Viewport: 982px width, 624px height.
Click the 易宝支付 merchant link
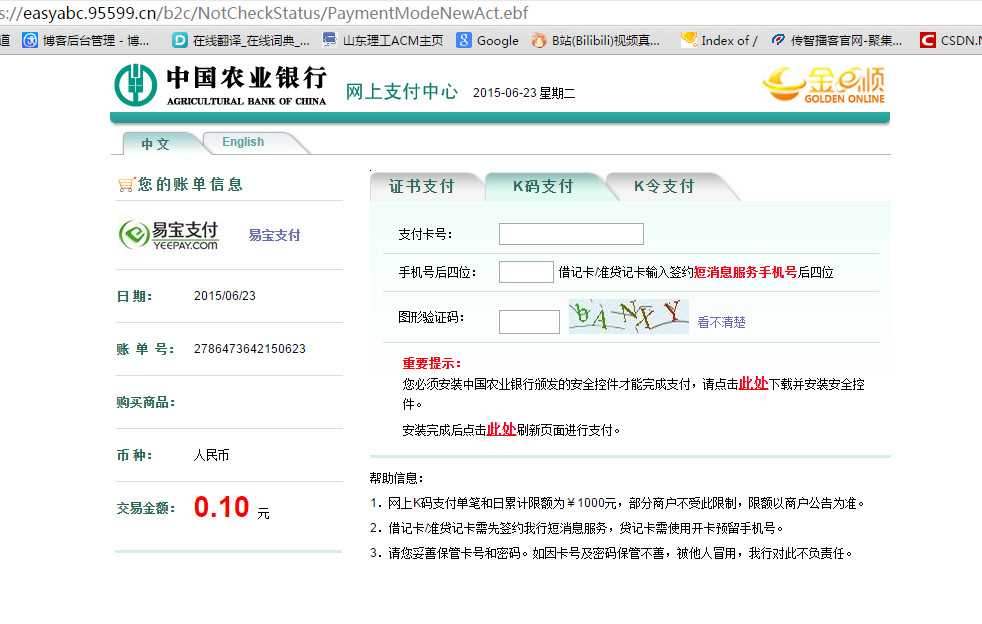[x=274, y=235]
